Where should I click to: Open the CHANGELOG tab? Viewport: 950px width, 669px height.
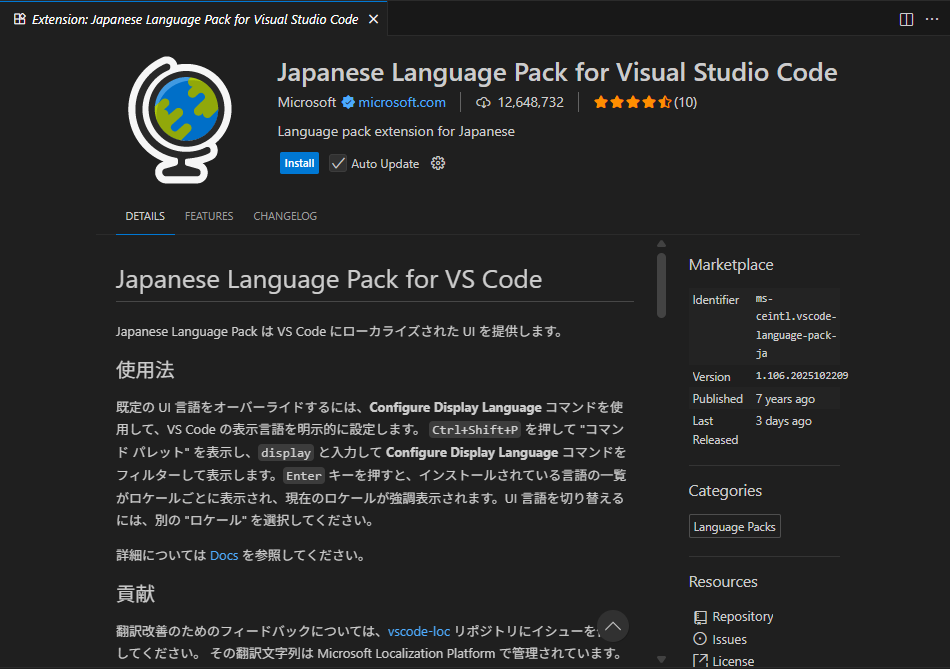tap(284, 216)
